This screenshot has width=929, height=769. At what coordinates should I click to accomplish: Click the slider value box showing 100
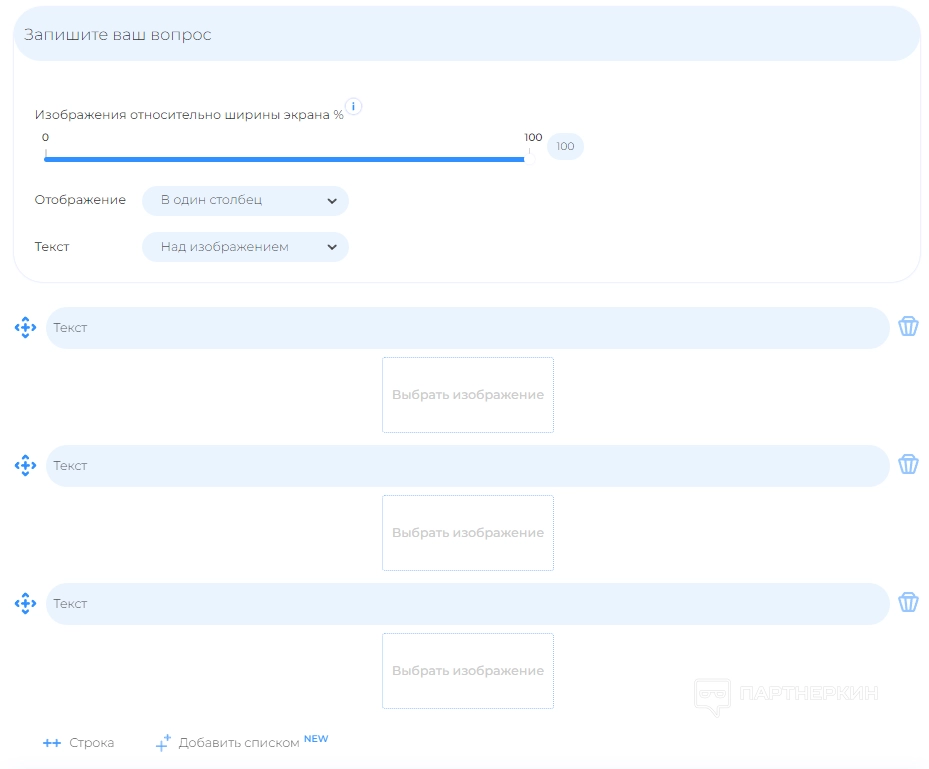point(565,147)
